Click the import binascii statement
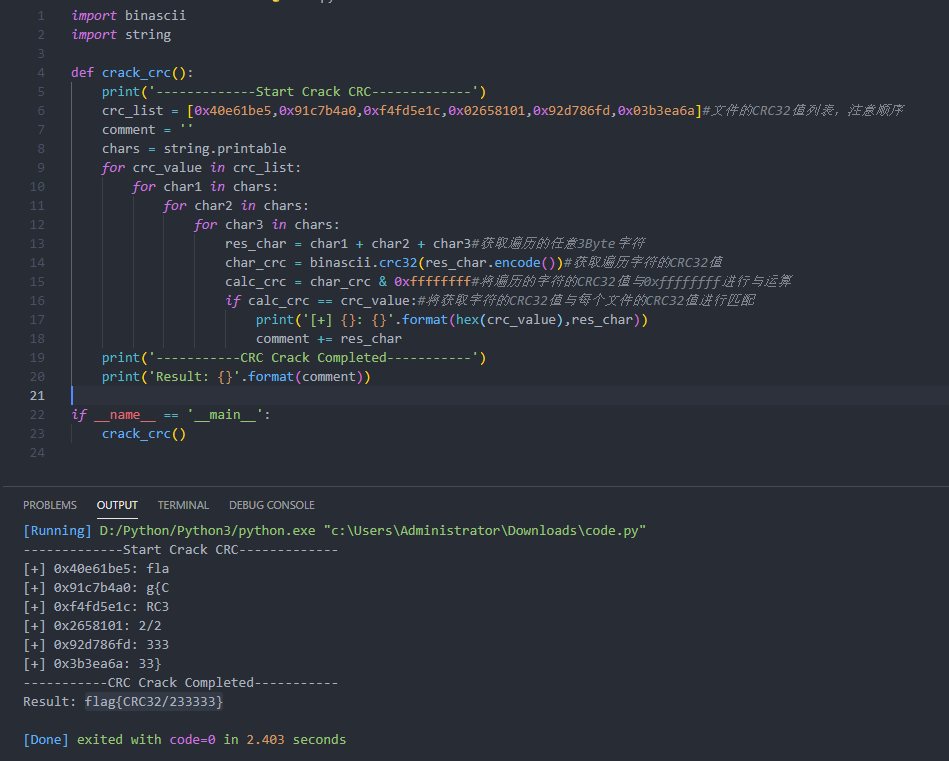The width and height of the screenshot is (949, 761). pyautogui.click(x=126, y=15)
